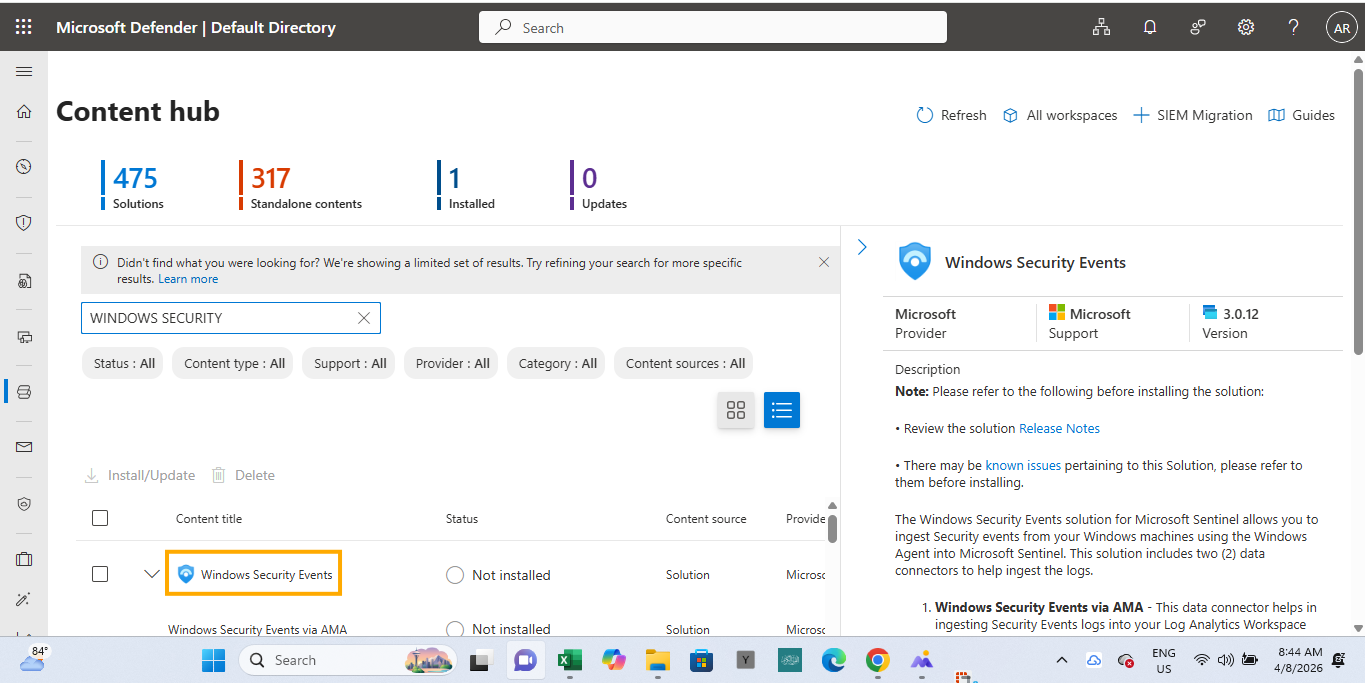Click Refresh in the Content hub
Viewport: 1365px width, 683px height.
pyautogui.click(x=951, y=115)
